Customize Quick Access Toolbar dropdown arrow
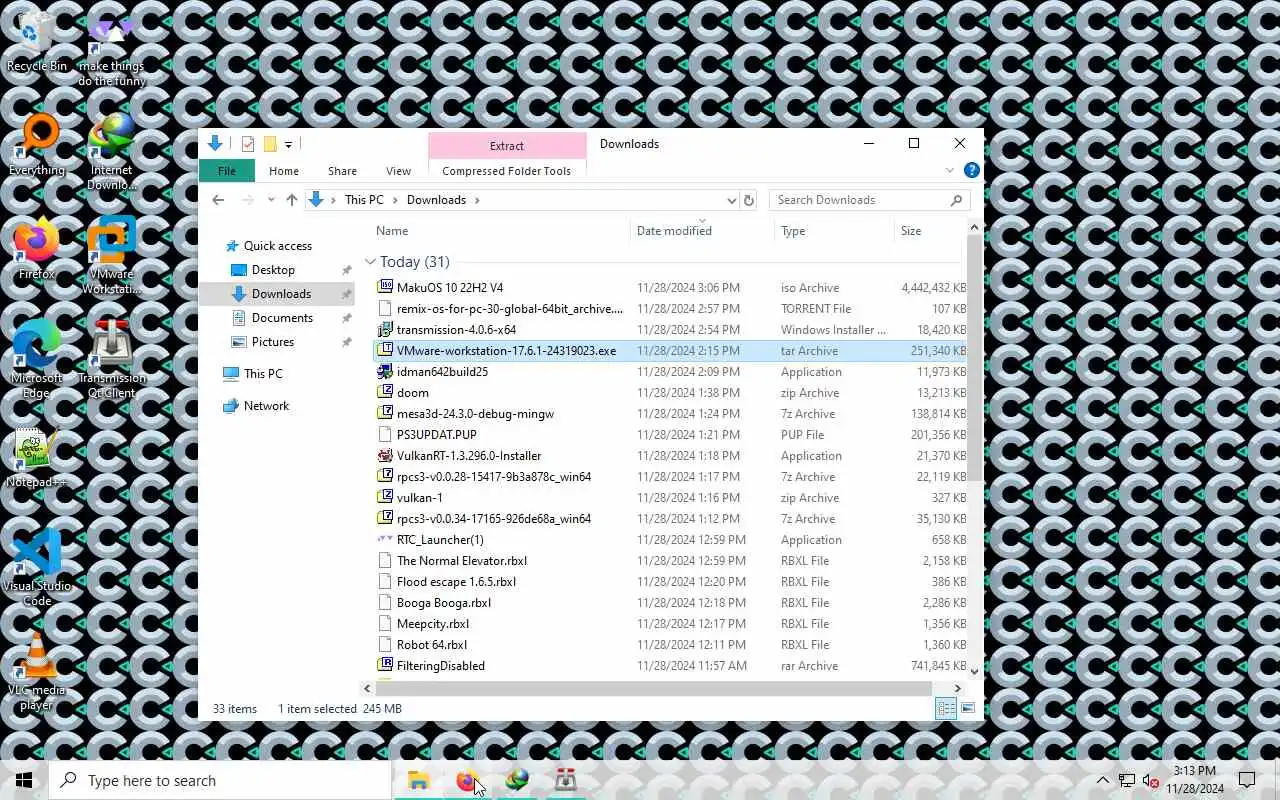The height and width of the screenshot is (800, 1280). pyautogui.click(x=288, y=145)
